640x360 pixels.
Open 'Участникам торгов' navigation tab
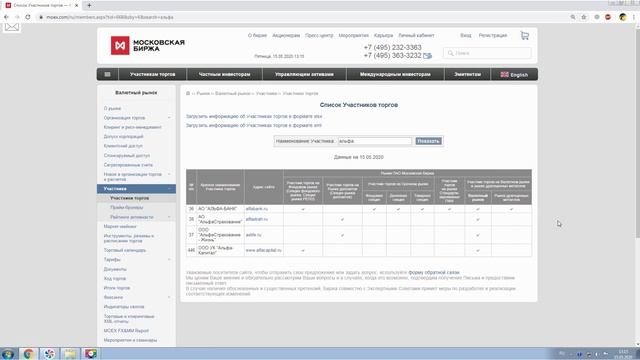152,74
